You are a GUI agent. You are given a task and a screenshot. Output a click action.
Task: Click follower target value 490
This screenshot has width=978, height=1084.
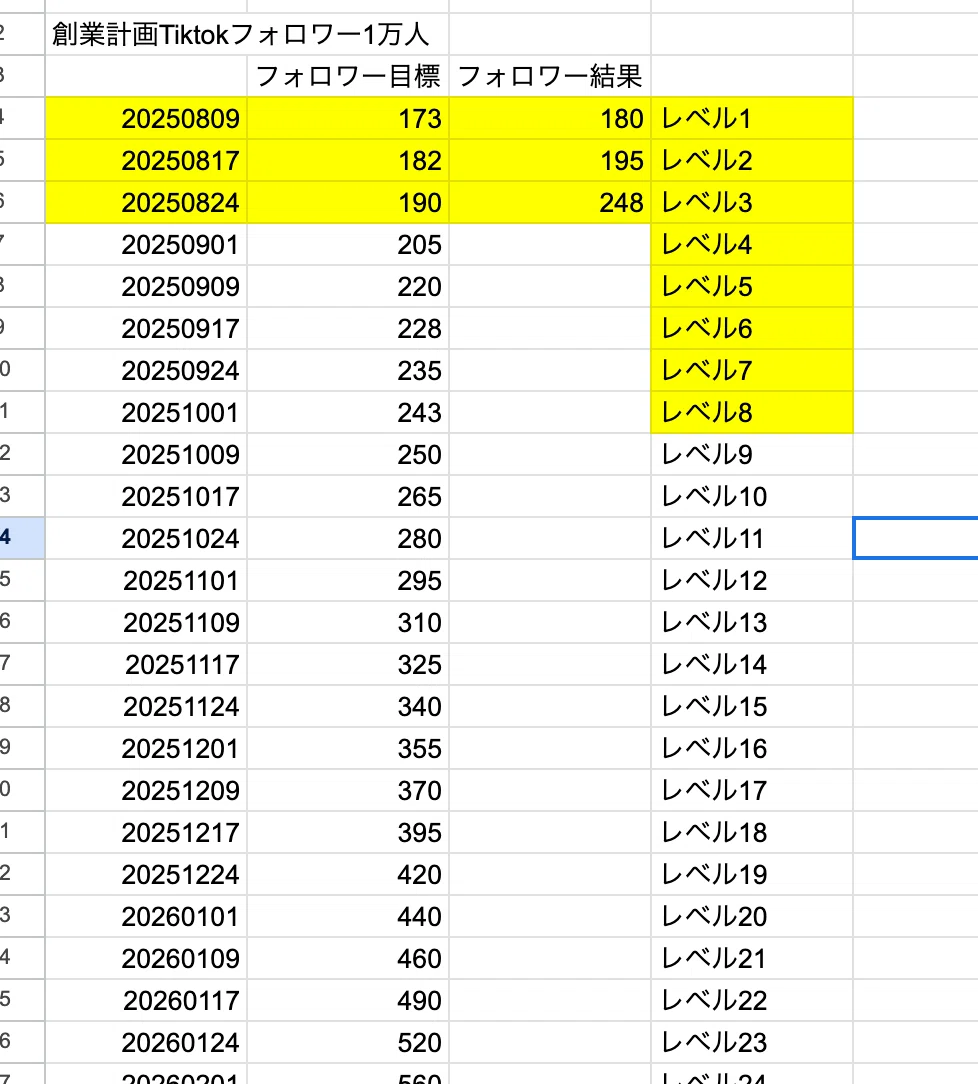(x=348, y=1000)
